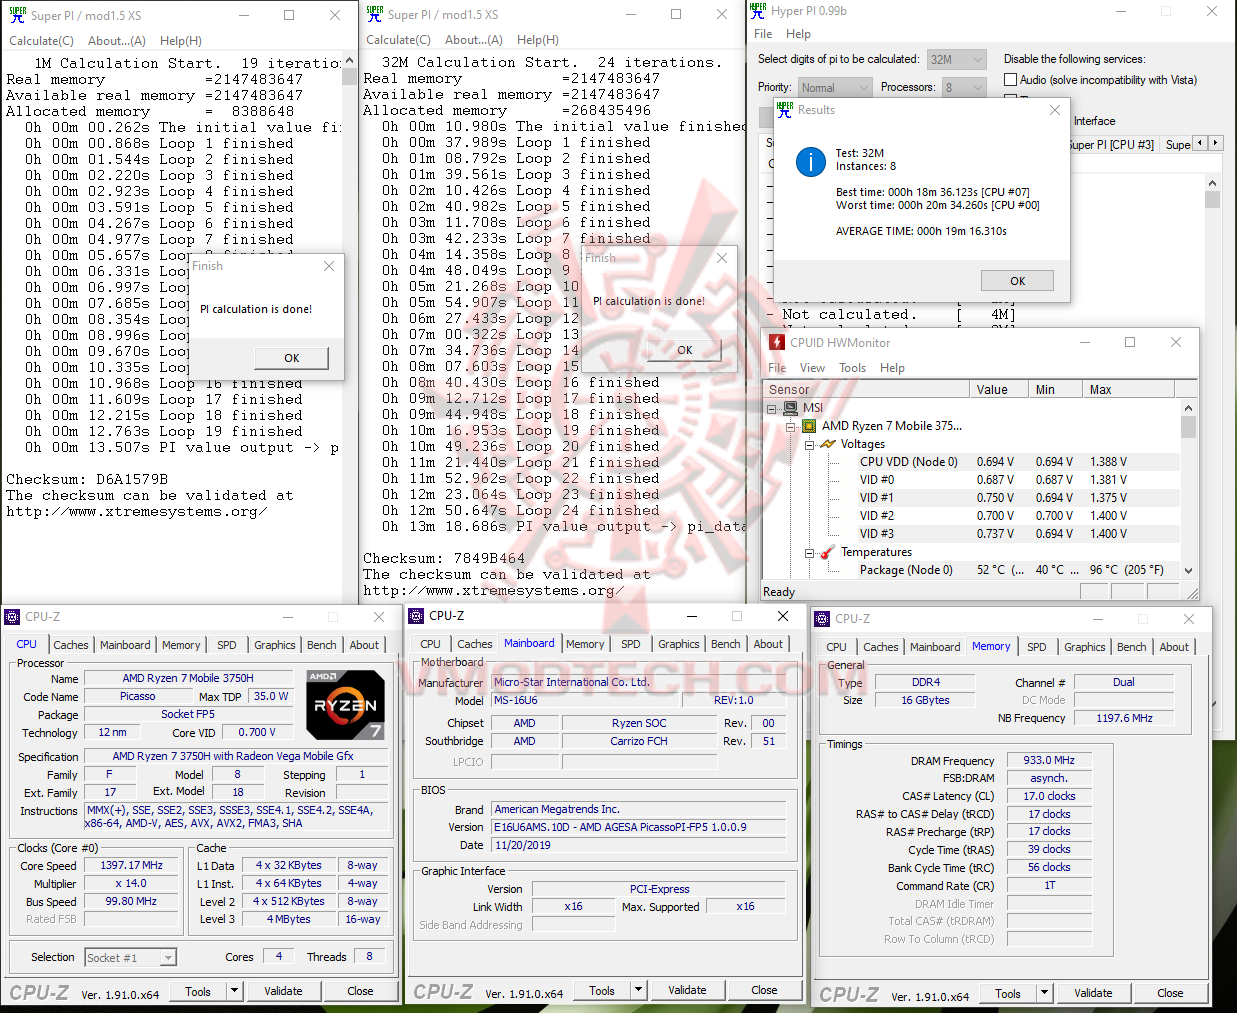Click the MSI computer icon in the sensor tree
The height and width of the screenshot is (1013, 1237).
click(791, 408)
